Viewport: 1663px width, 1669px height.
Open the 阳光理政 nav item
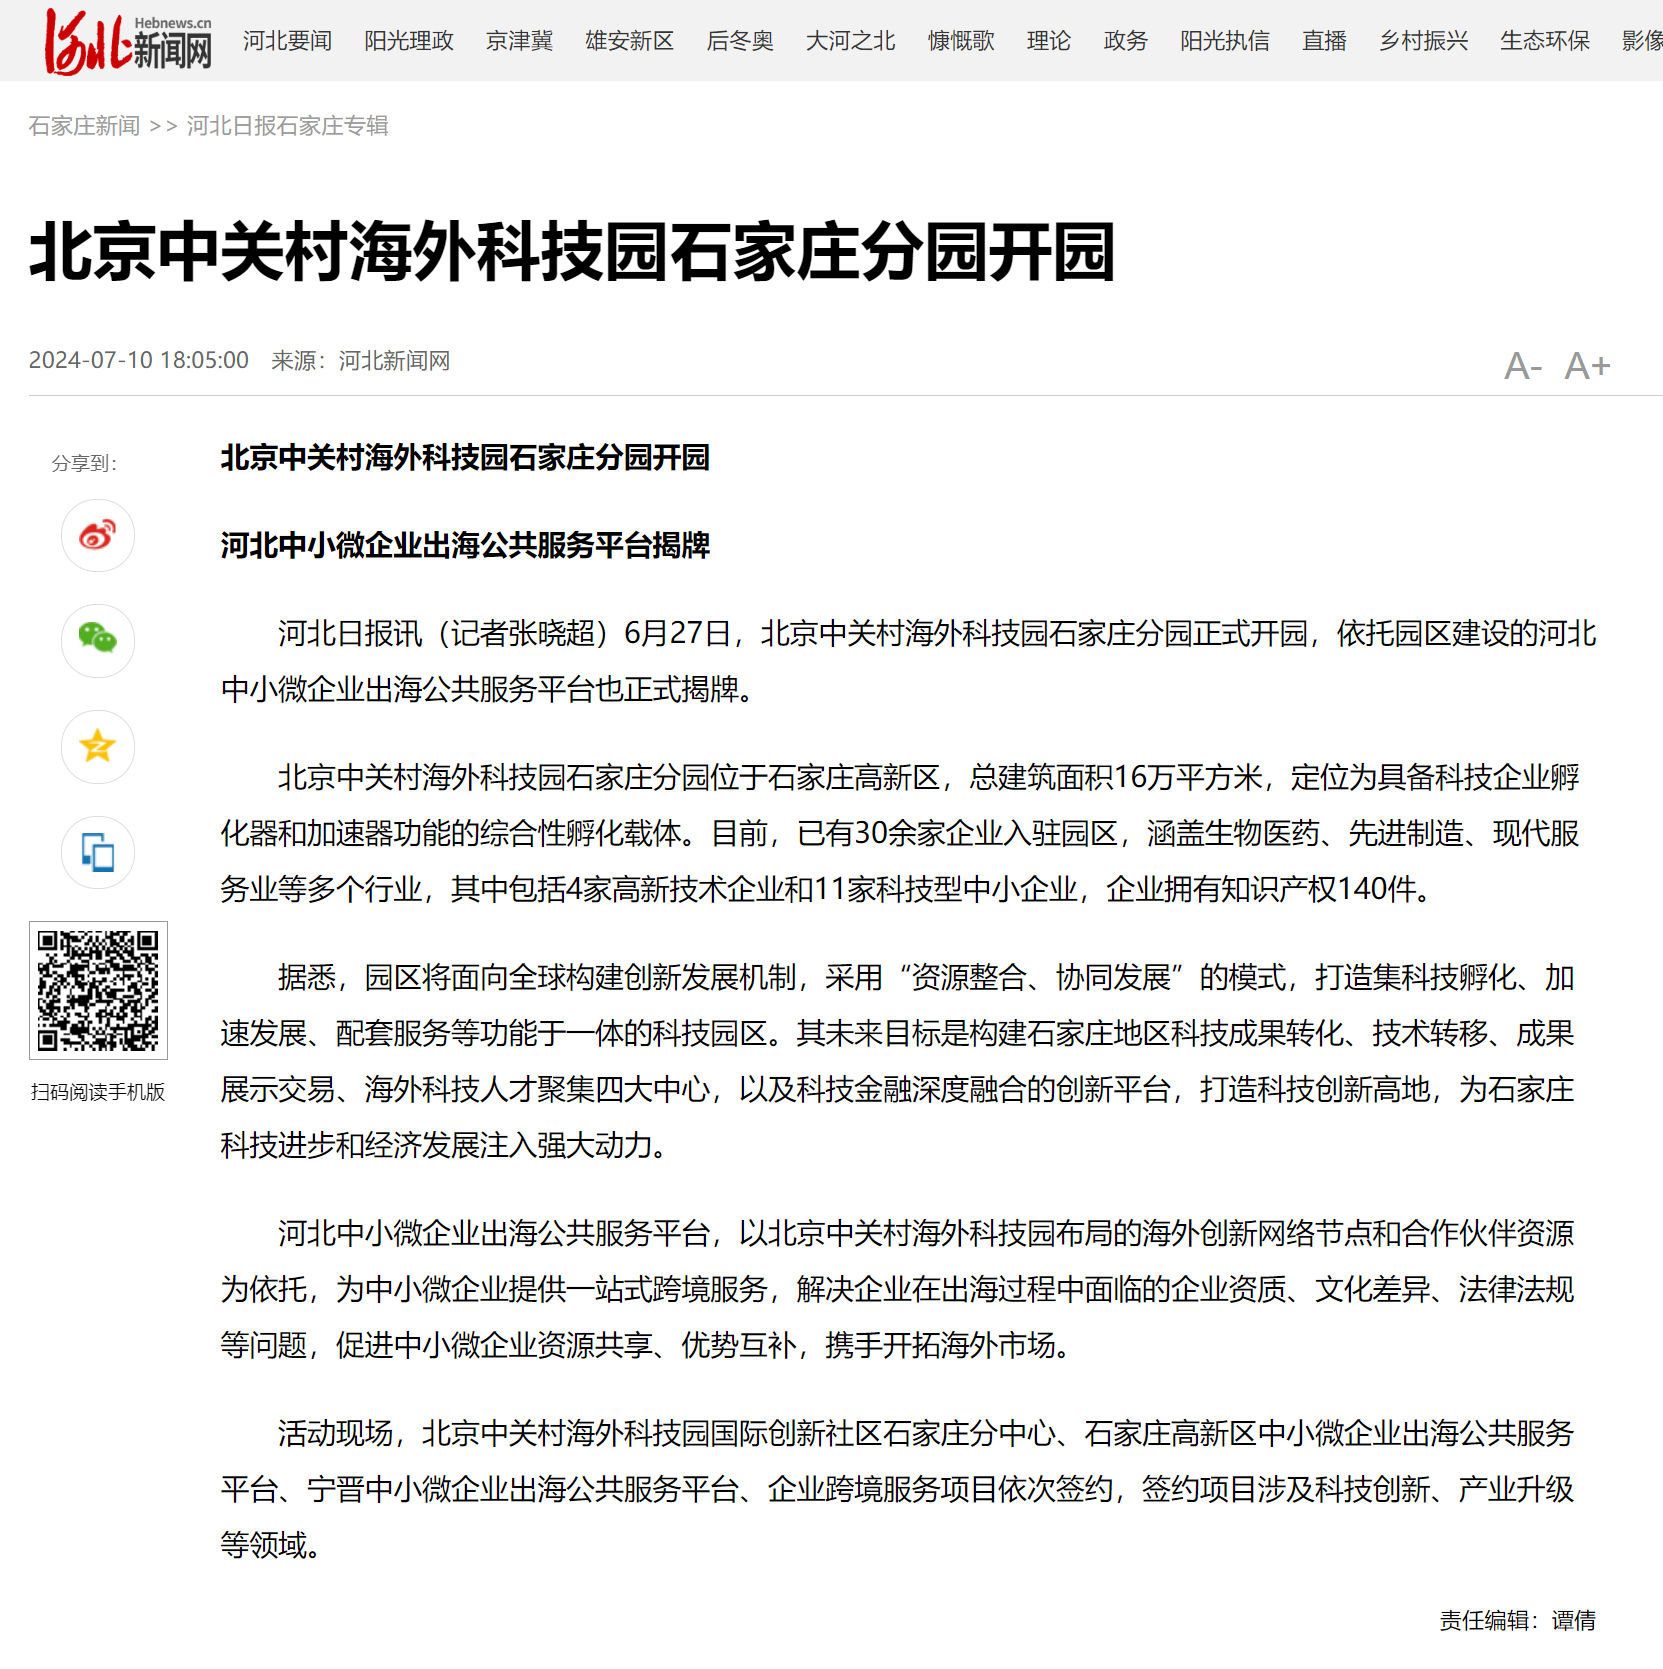click(409, 41)
